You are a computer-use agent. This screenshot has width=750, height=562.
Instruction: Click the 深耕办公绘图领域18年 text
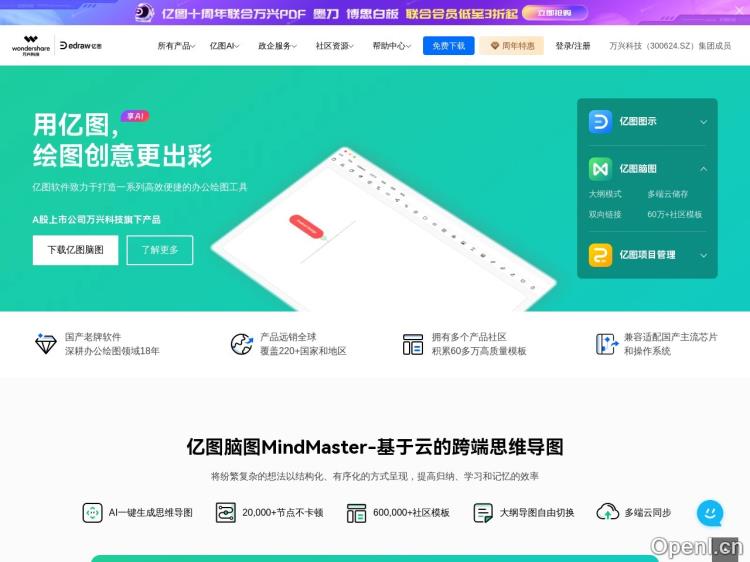pyautogui.click(x=112, y=351)
